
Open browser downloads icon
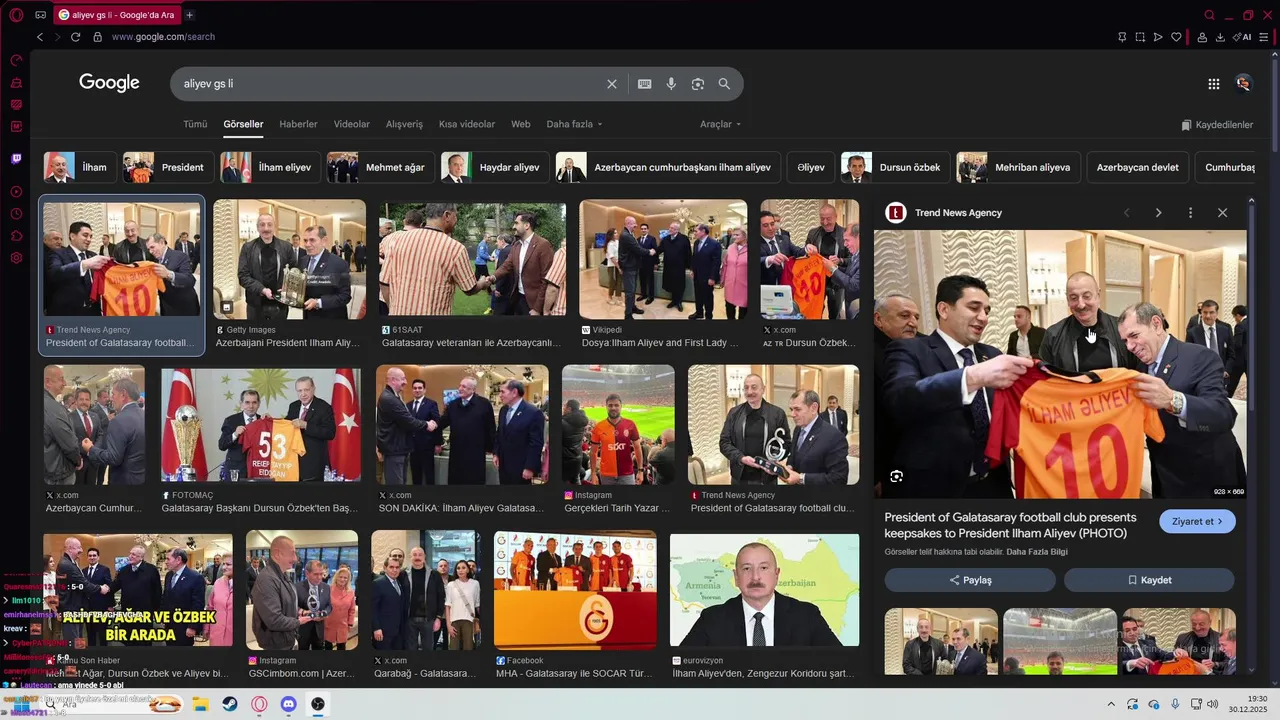pyautogui.click(x=1220, y=37)
